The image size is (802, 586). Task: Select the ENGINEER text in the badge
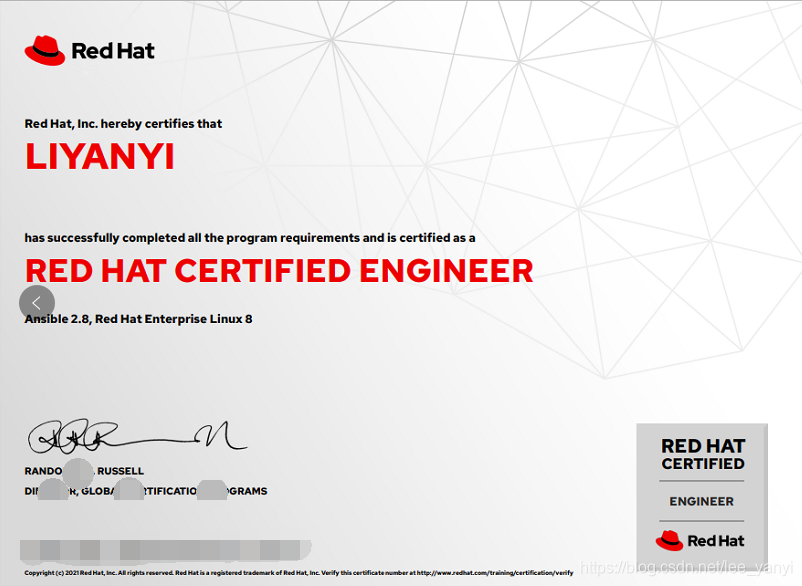[x=702, y=502]
